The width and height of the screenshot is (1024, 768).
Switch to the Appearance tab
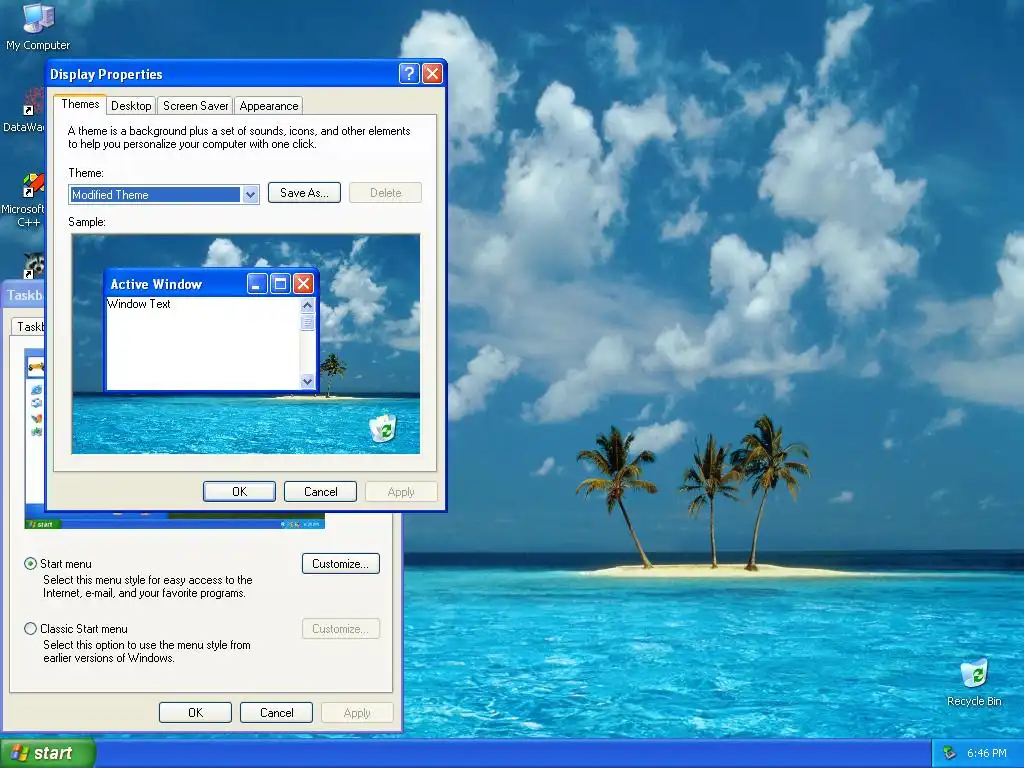(x=268, y=106)
